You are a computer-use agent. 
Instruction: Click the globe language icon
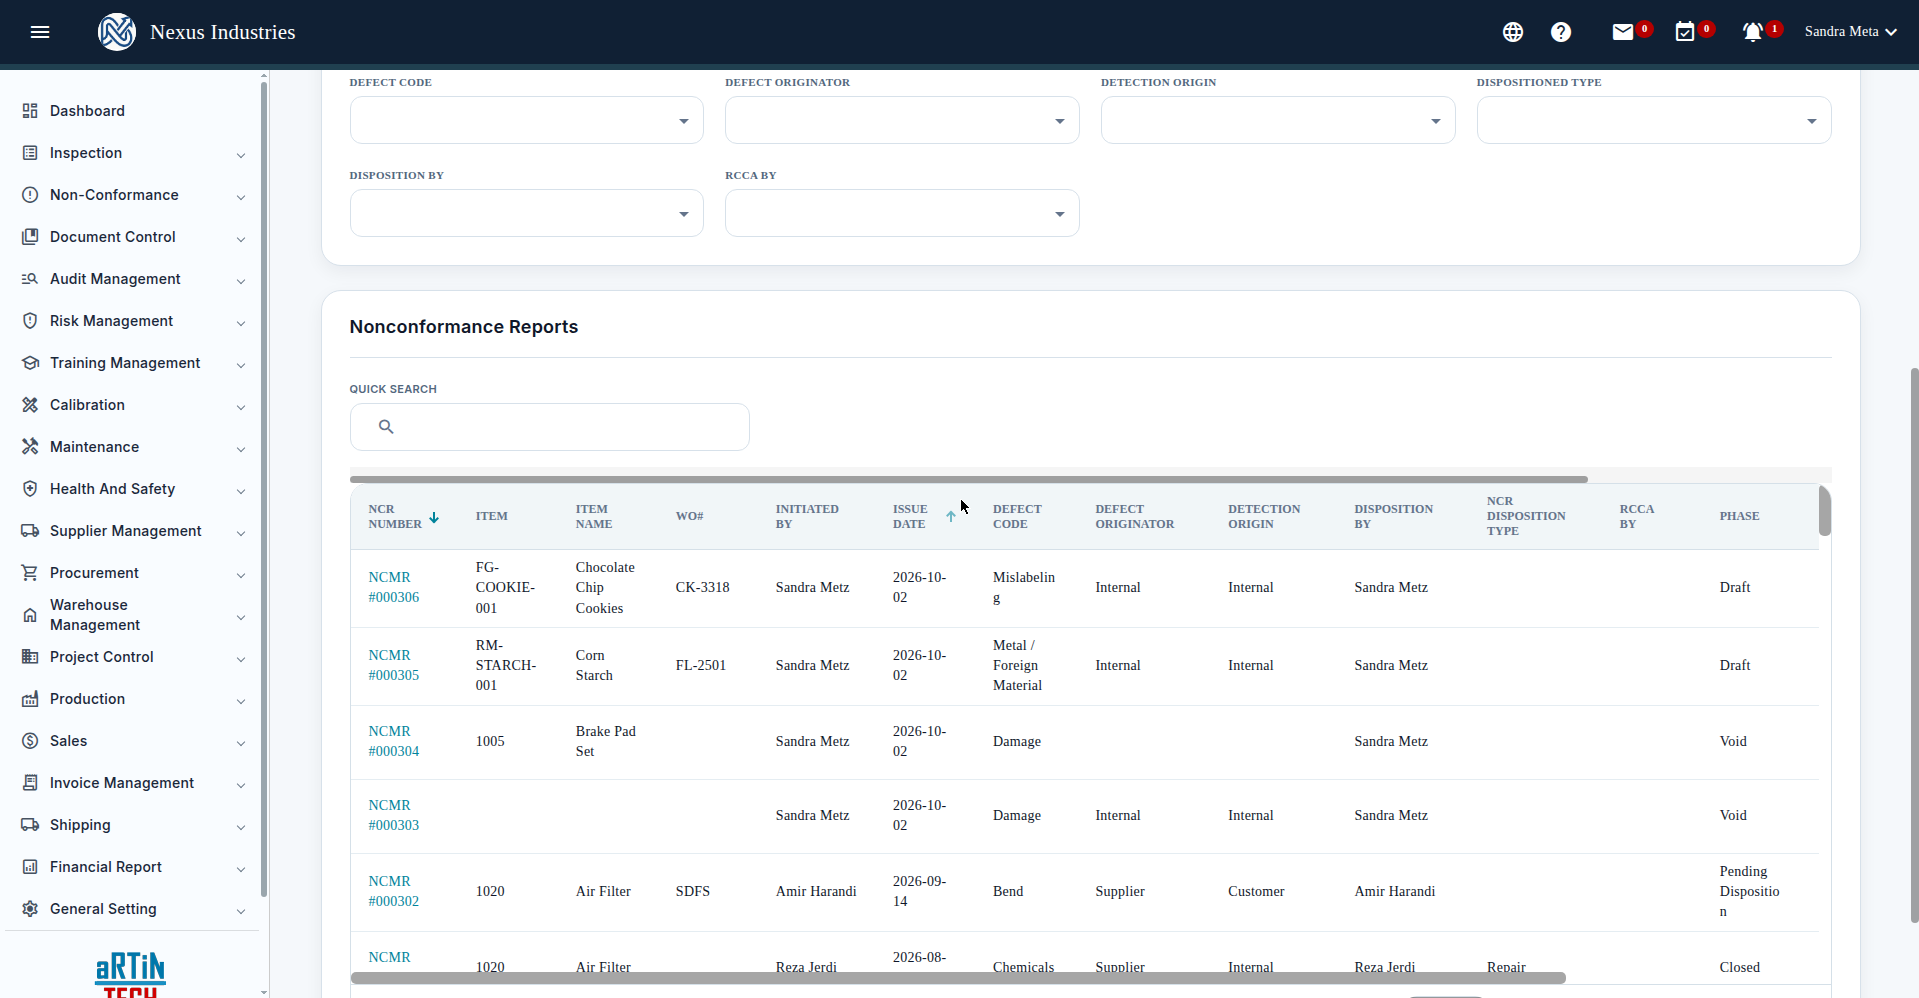tap(1513, 32)
